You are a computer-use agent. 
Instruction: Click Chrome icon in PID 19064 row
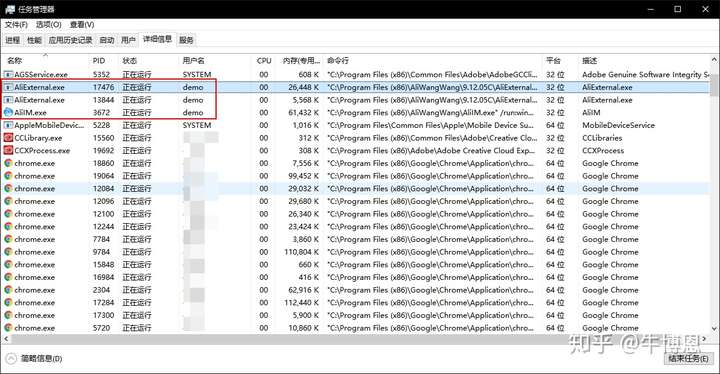pos(8,176)
